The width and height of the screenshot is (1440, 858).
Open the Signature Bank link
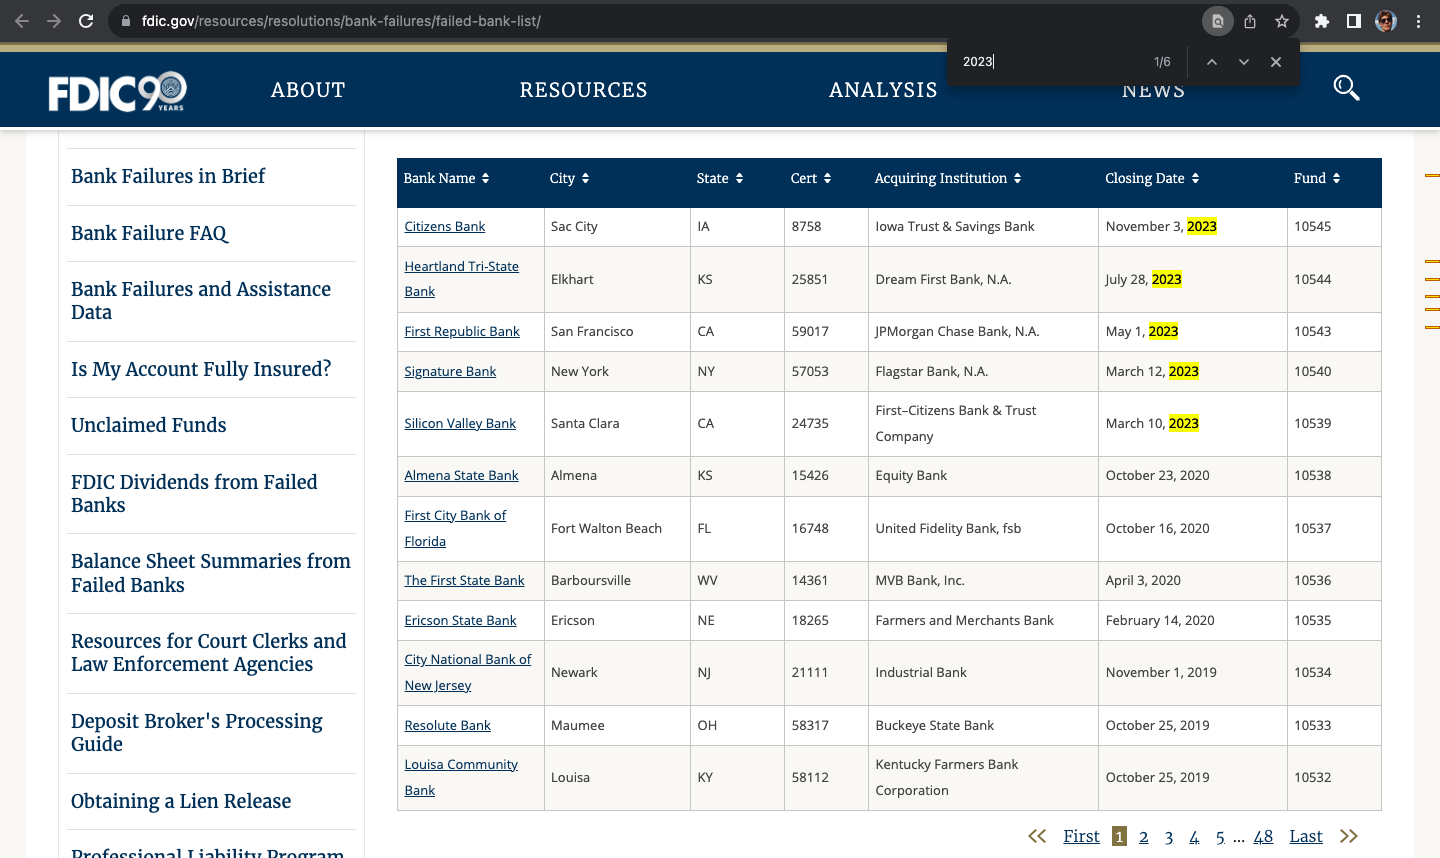[450, 371]
